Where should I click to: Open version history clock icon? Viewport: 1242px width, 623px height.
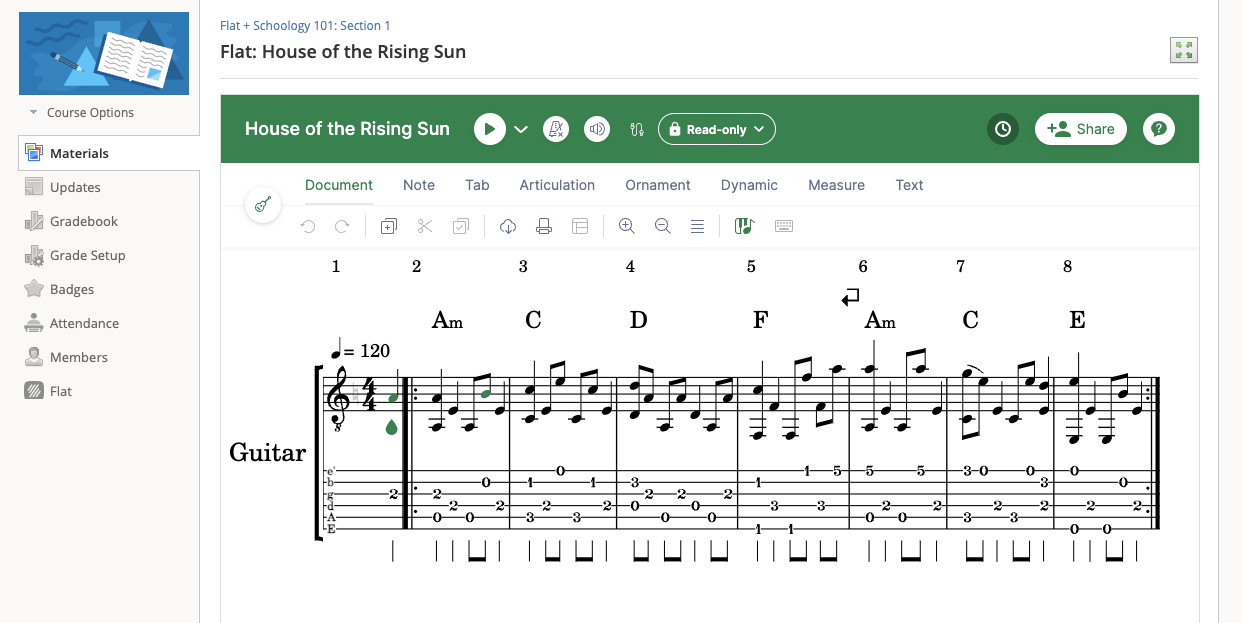click(x=1002, y=129)
